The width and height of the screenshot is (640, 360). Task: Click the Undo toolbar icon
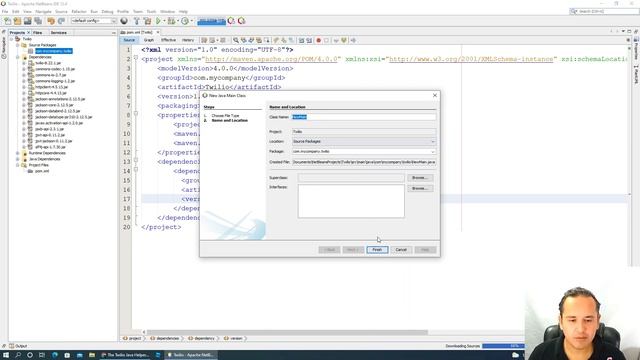point(51,21)
